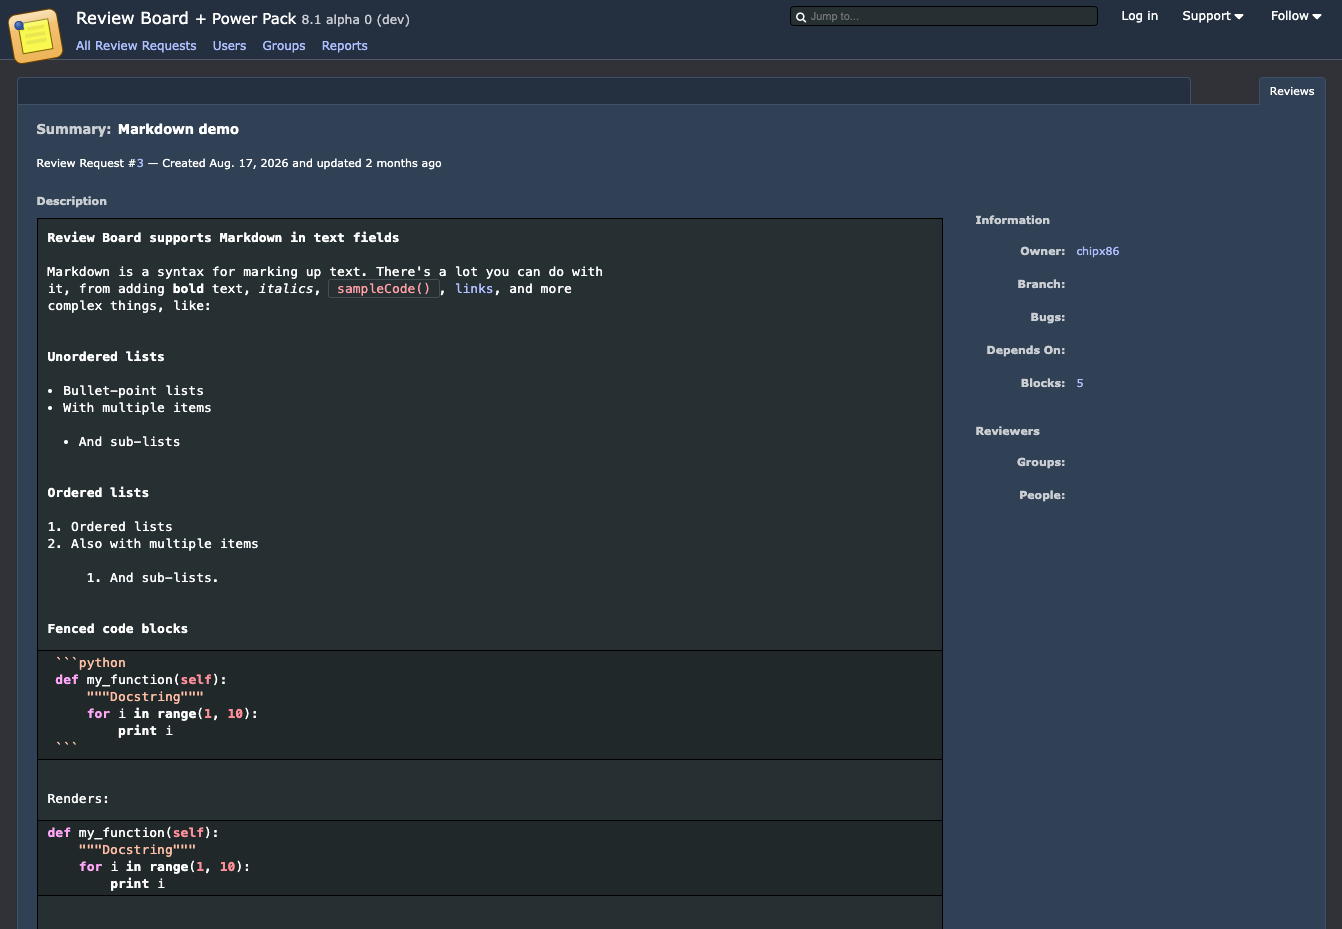Select the sampleCode() inline code

pos(384,289)
